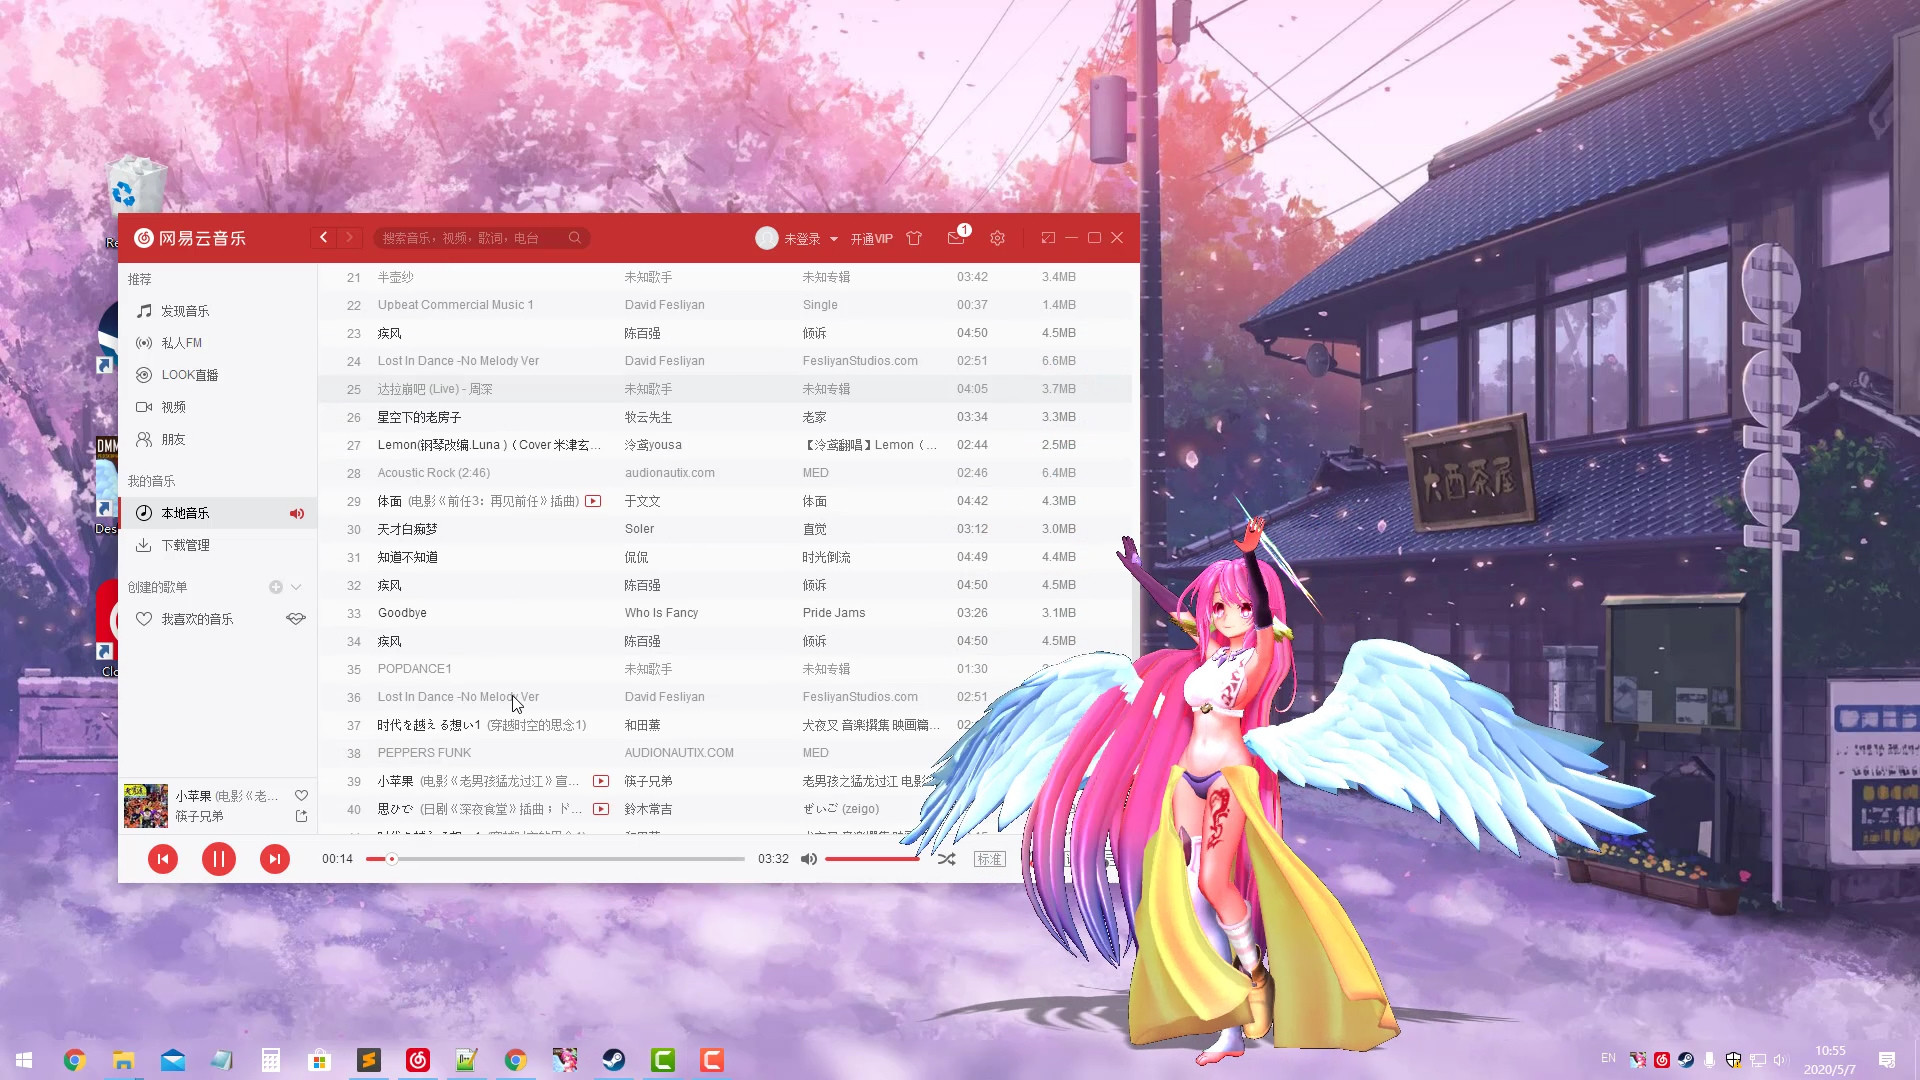Open the messages mail icon

pos(955,238)
